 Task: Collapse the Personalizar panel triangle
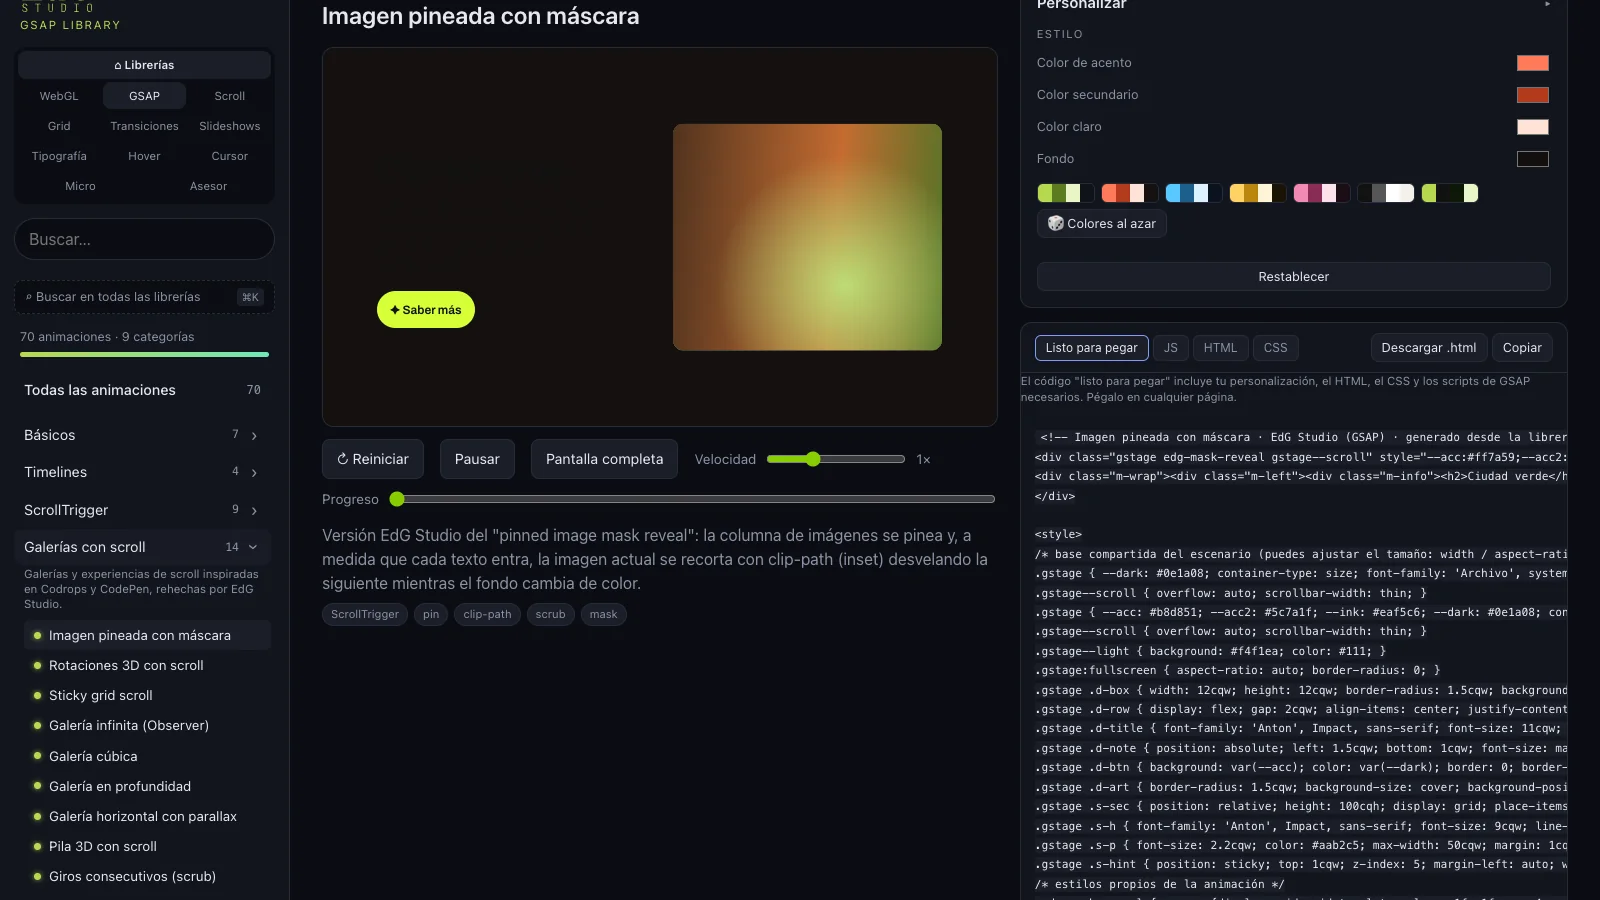click(1547, 4)
